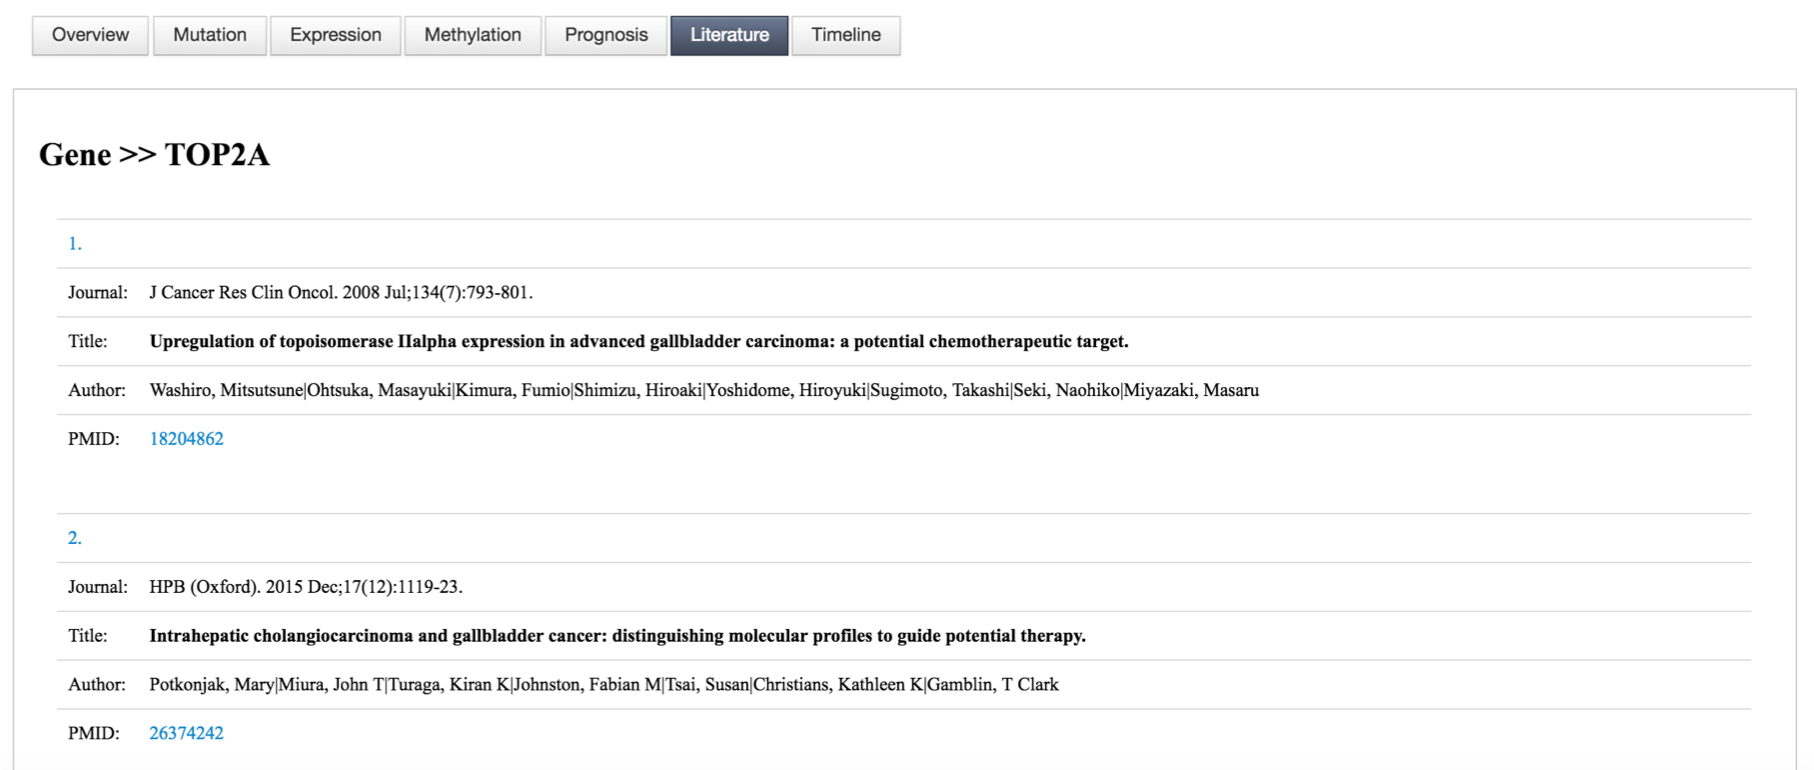Viewport: 1814px width, 770px height.
Task: Click the author list starting with Potkonjak
Action: coord(603,685)
